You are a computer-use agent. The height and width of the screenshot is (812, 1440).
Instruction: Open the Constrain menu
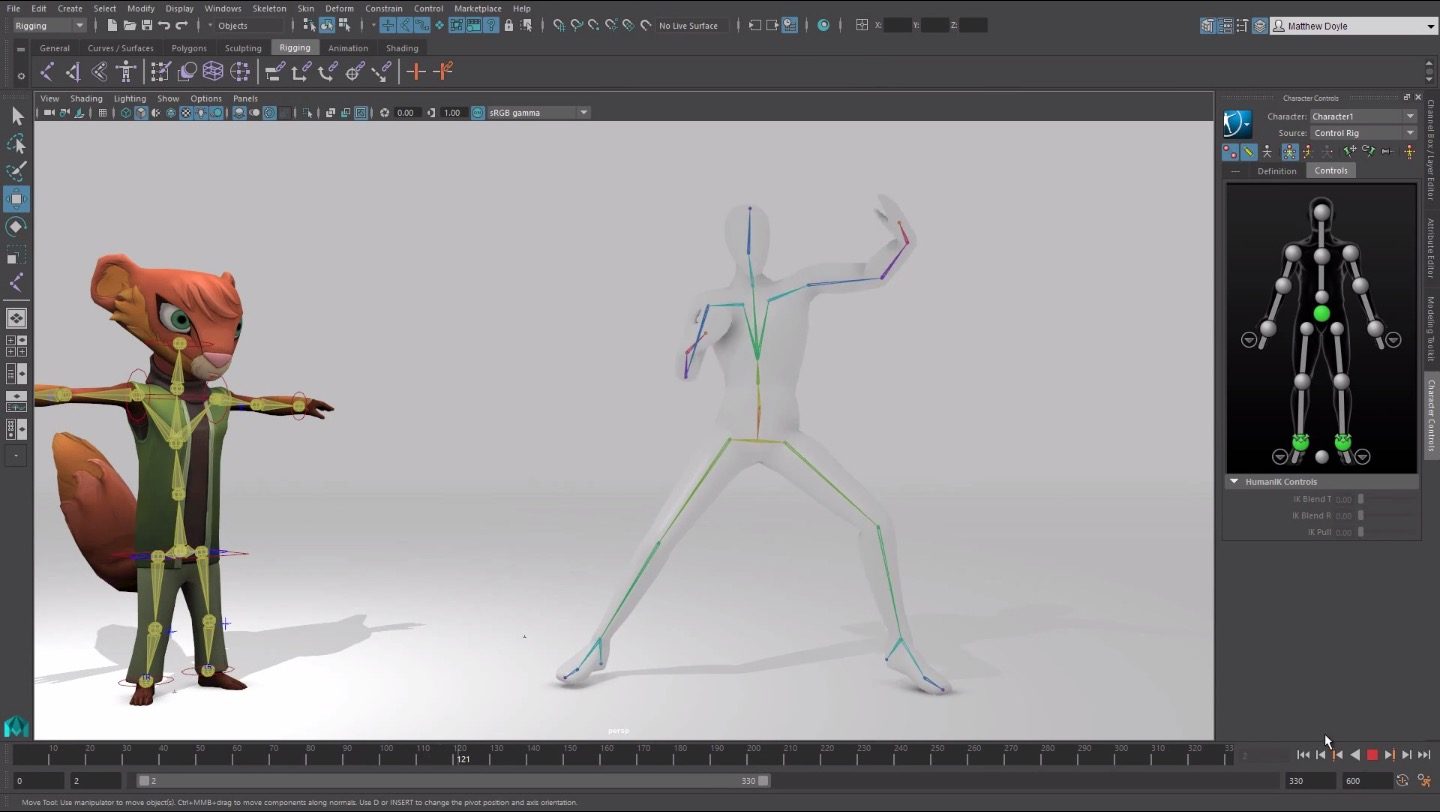[383, 8]
